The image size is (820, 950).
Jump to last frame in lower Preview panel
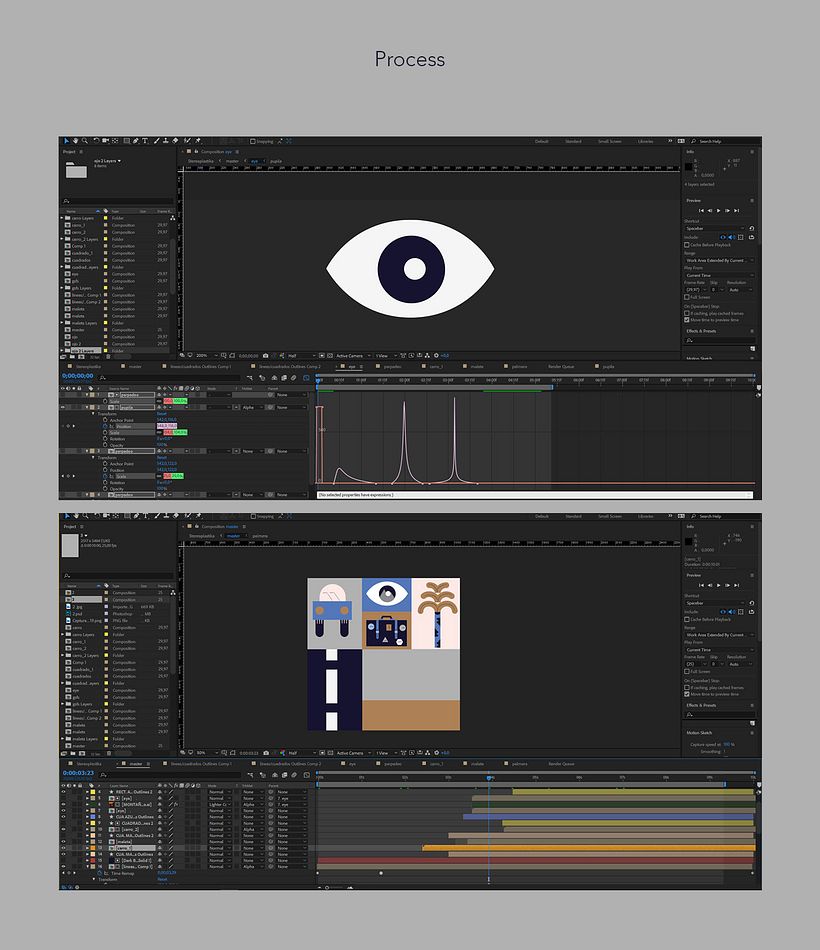(x=736, y=585)
